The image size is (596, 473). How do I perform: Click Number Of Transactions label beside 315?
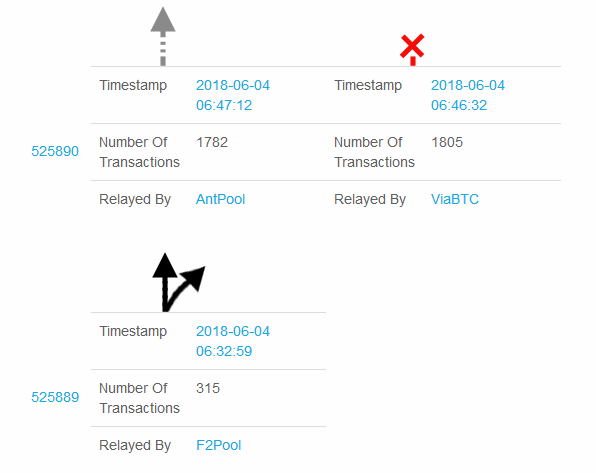139,398
